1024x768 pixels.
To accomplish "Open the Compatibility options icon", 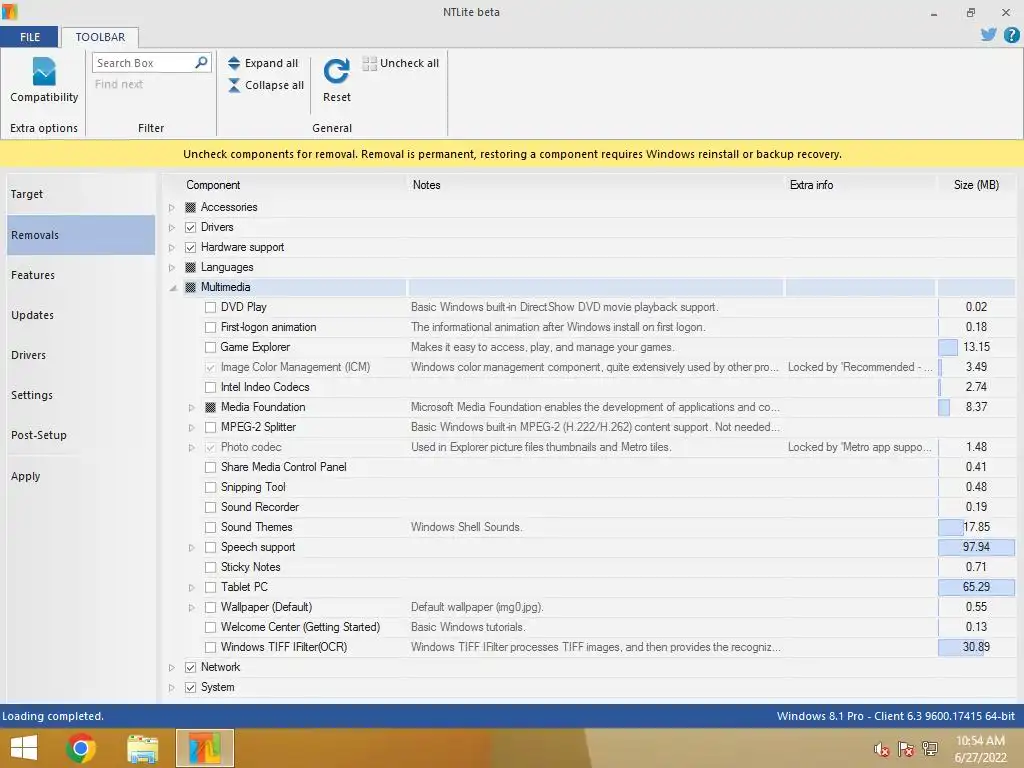I will click(x=44, y=71).
